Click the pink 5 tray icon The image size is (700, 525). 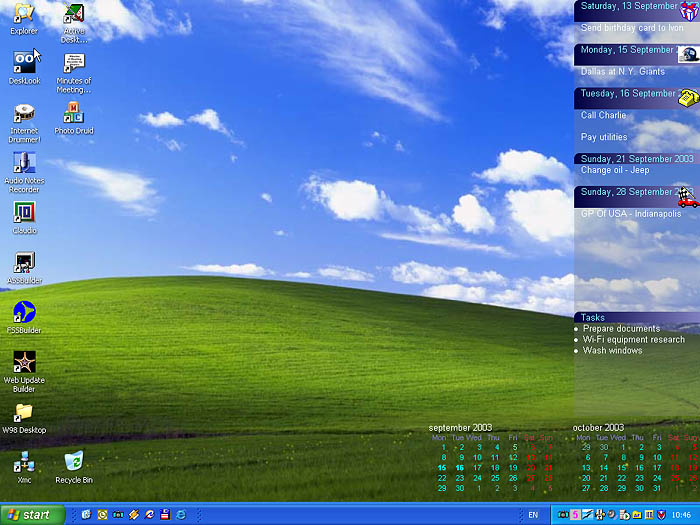click(575, 515)
